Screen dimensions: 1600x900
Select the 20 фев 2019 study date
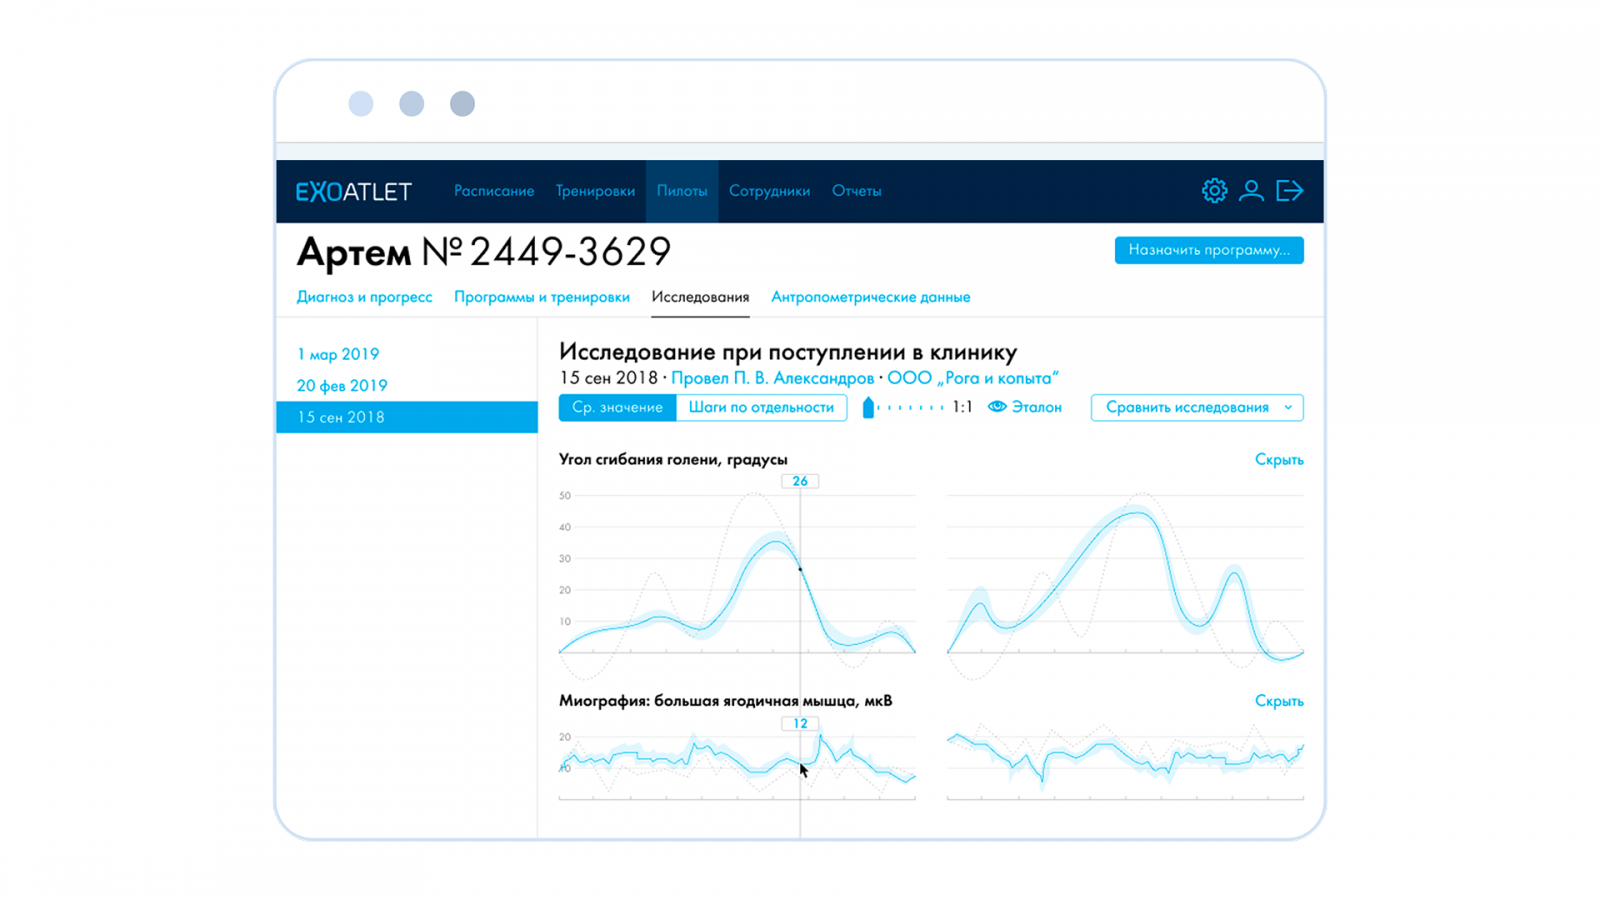pyautogui.click(x=342, y=386)
